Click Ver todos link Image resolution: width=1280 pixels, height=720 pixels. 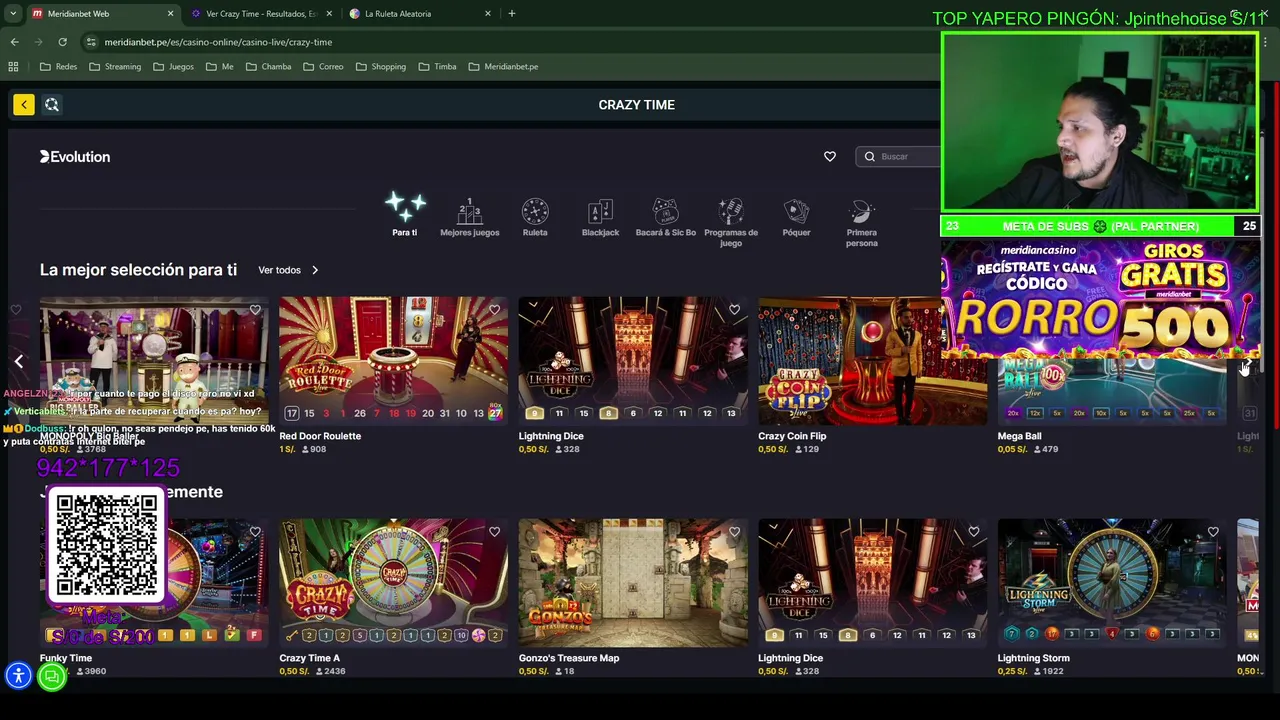[x=279, y=270]
